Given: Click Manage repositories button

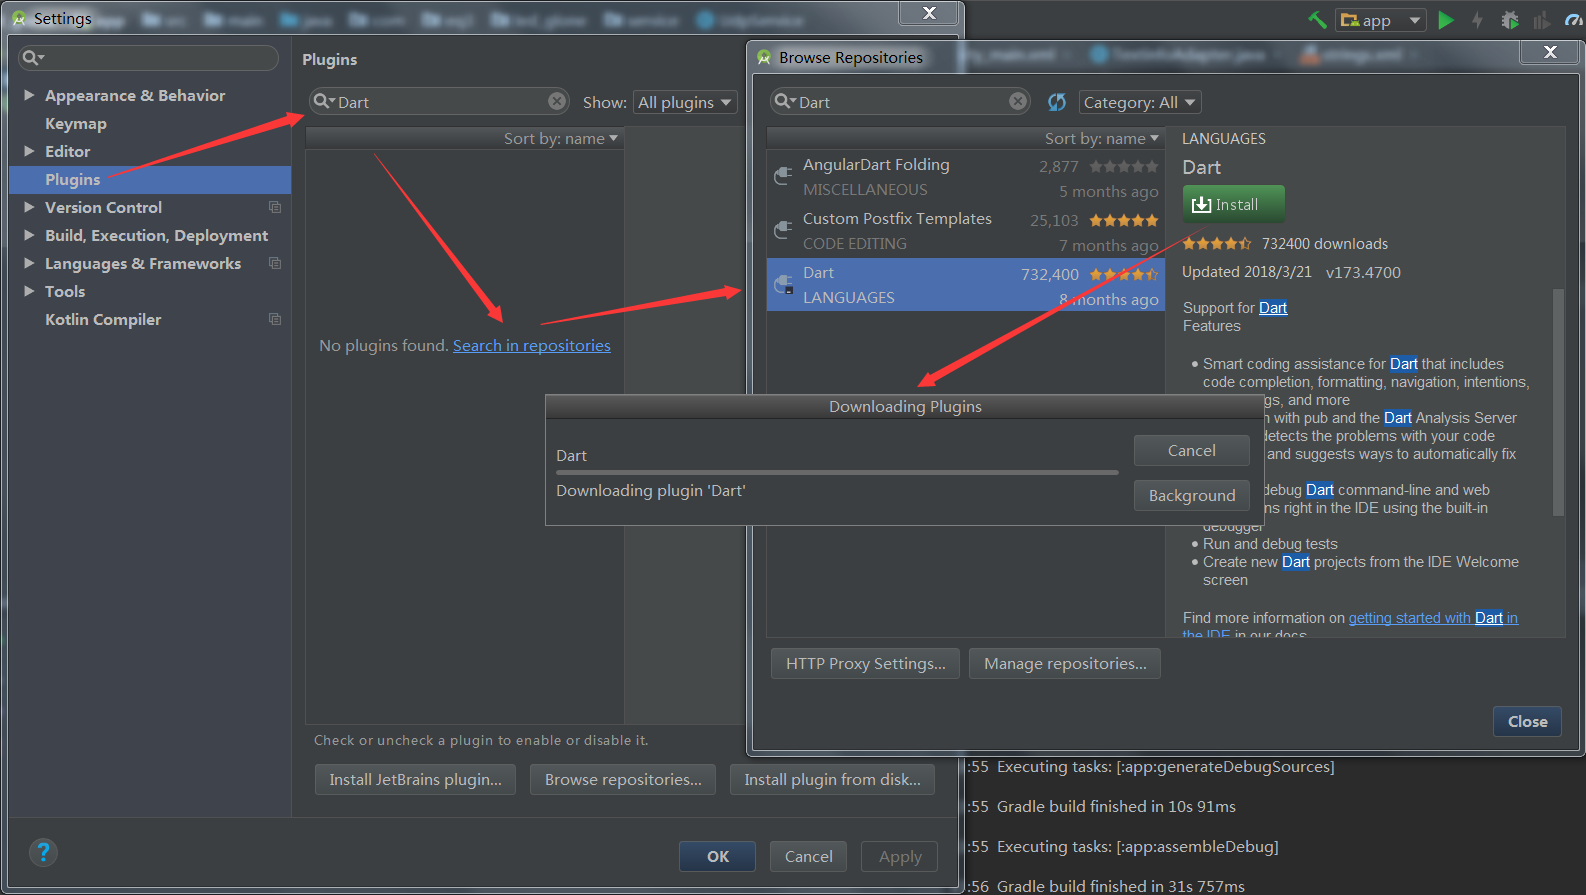Looking at the screenshot, I should (1064, 663).
